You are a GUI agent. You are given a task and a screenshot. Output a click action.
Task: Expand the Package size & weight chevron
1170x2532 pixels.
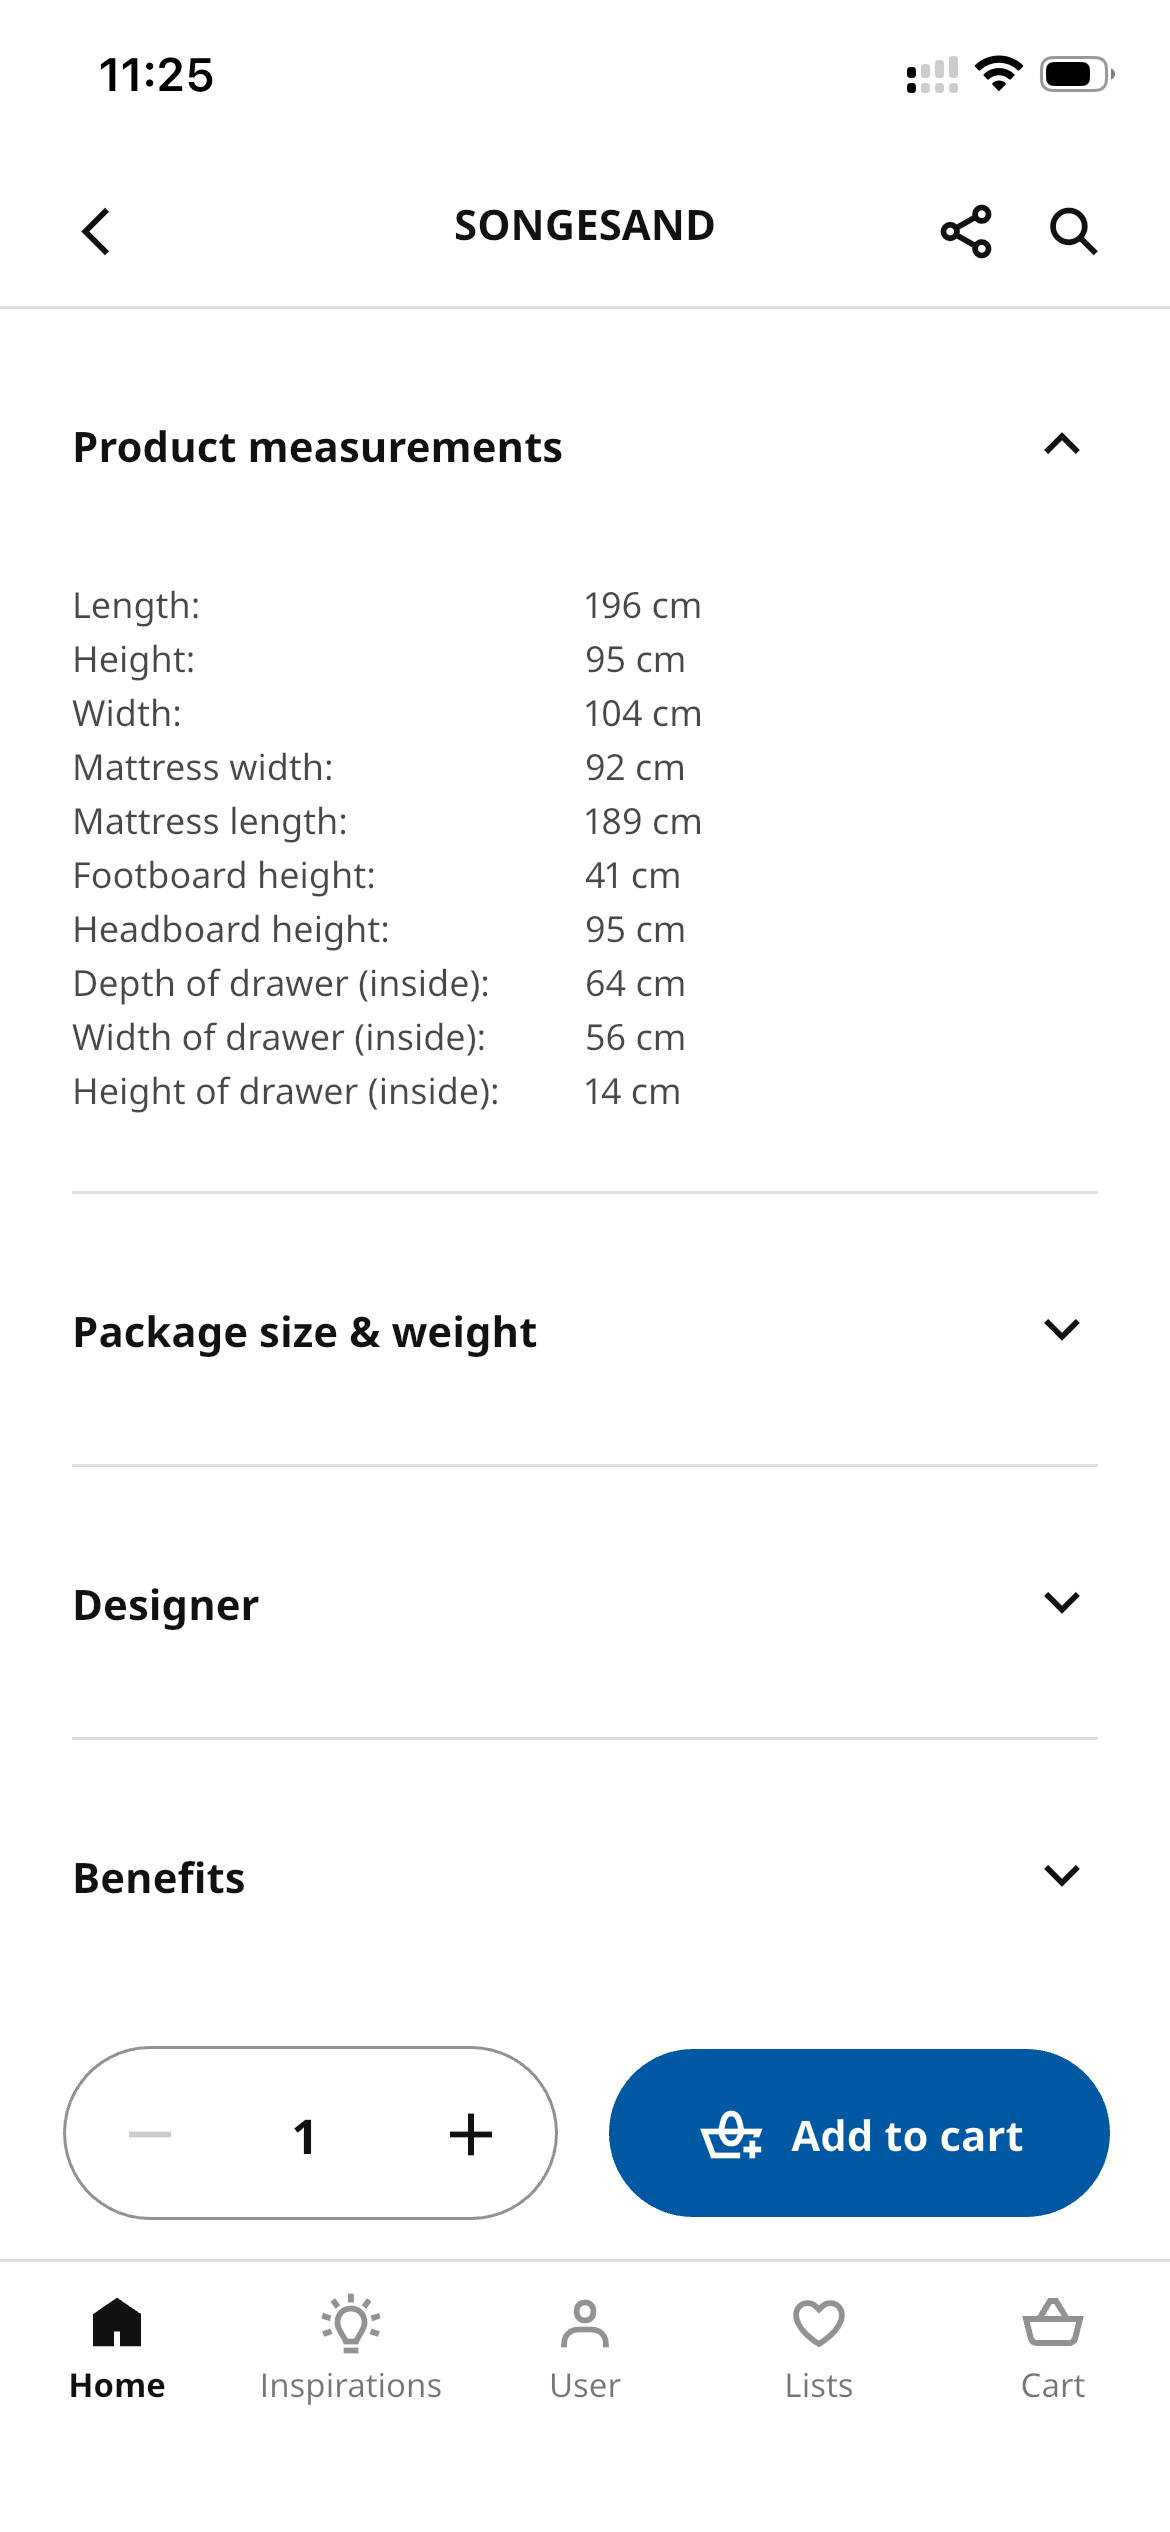[x=1062, y=1329]
